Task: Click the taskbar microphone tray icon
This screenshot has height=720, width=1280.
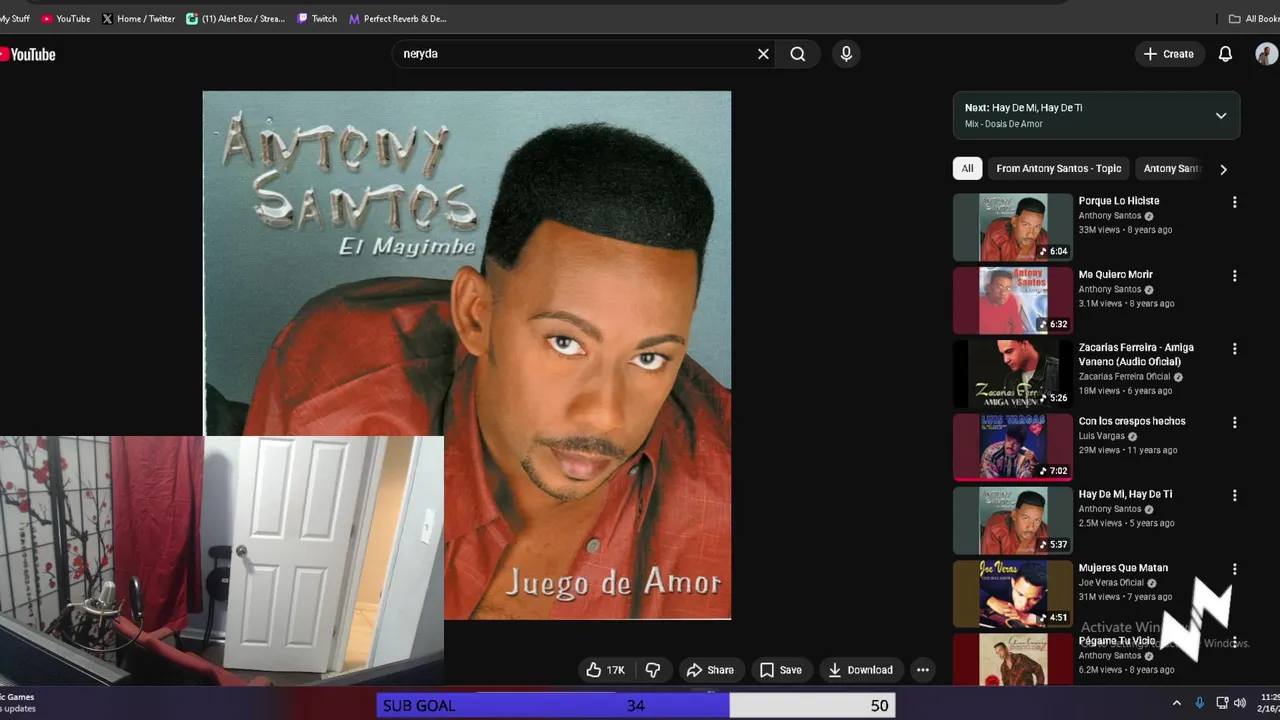Action: (x=1200, y=703)
